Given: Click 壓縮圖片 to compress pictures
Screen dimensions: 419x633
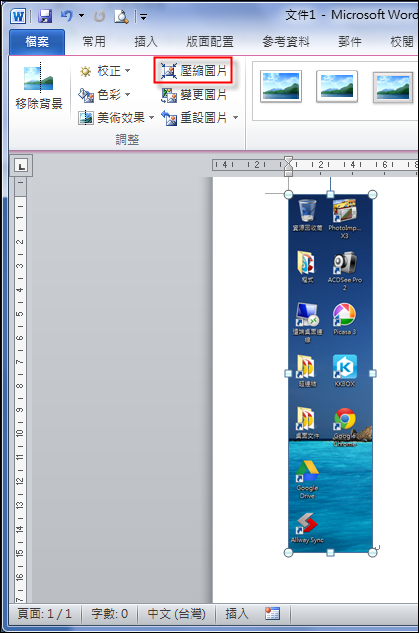Looking at the screenshot, I should tap(193, 71).
